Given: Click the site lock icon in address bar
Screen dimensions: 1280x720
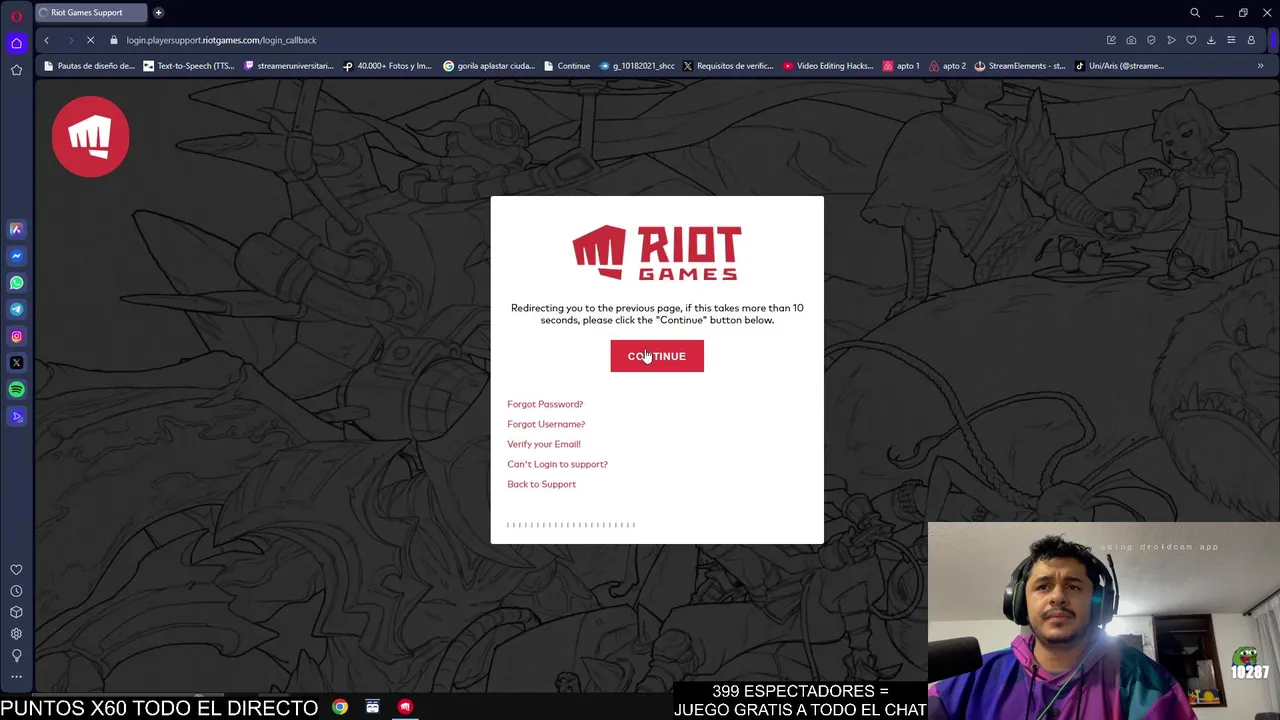Looking at the screenshot, I should (x=114, y=40).
